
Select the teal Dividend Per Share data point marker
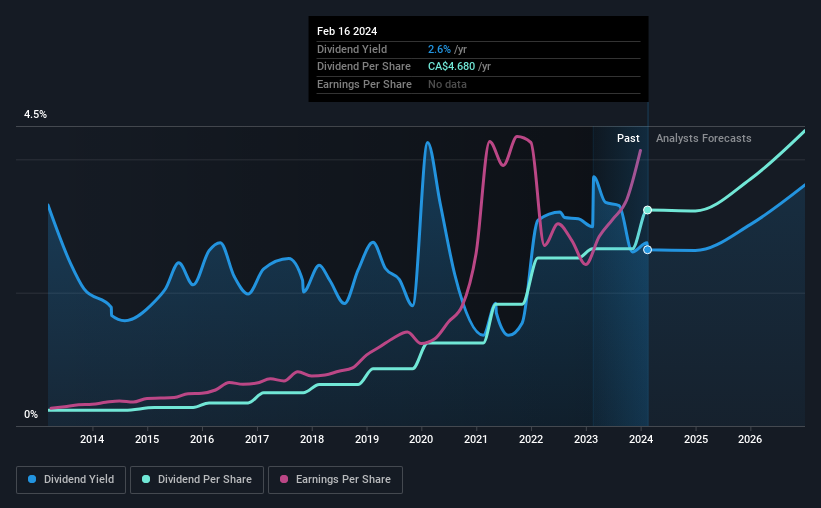(648, 210)
